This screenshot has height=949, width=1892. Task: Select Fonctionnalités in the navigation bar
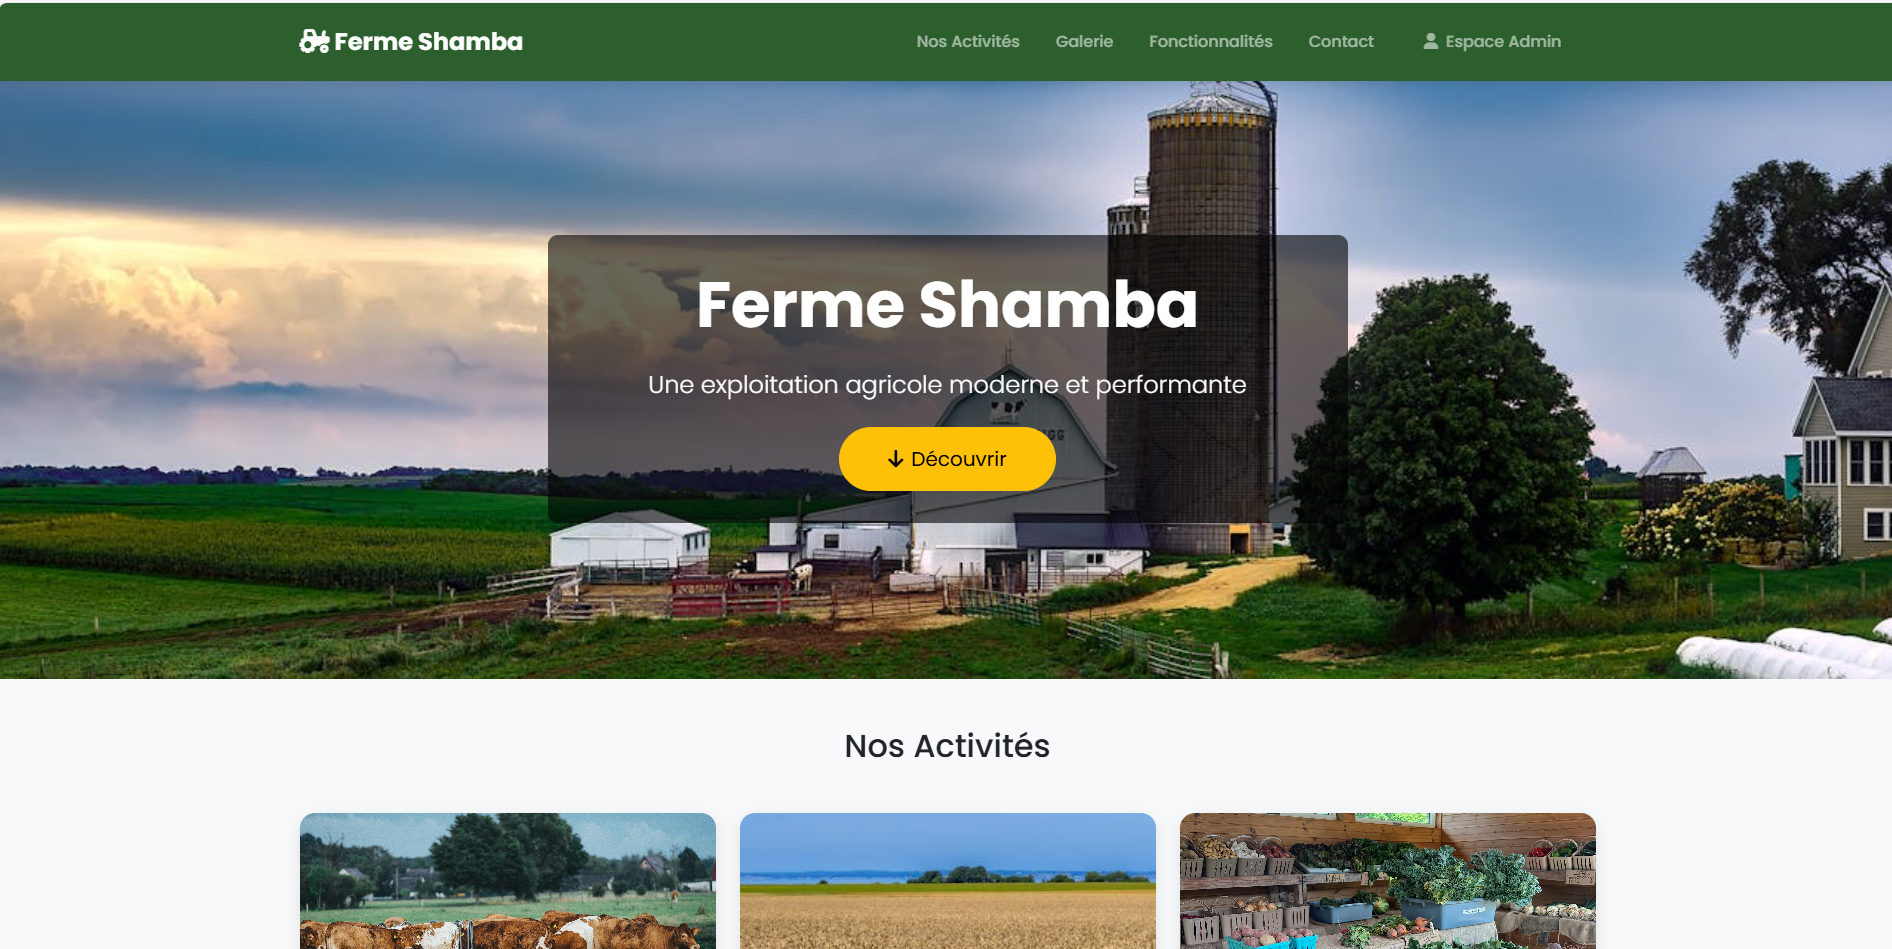coord(1210,41)
